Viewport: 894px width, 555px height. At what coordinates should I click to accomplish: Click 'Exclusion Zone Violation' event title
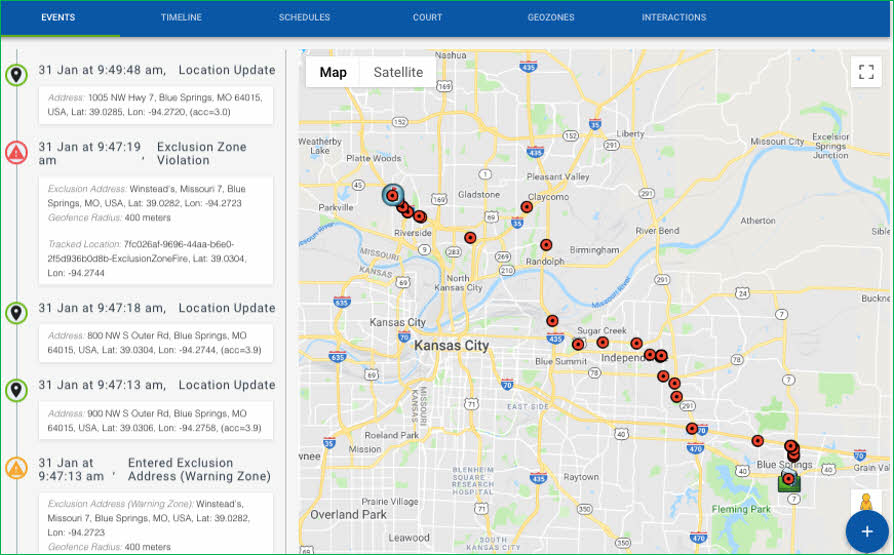(202, 153)
